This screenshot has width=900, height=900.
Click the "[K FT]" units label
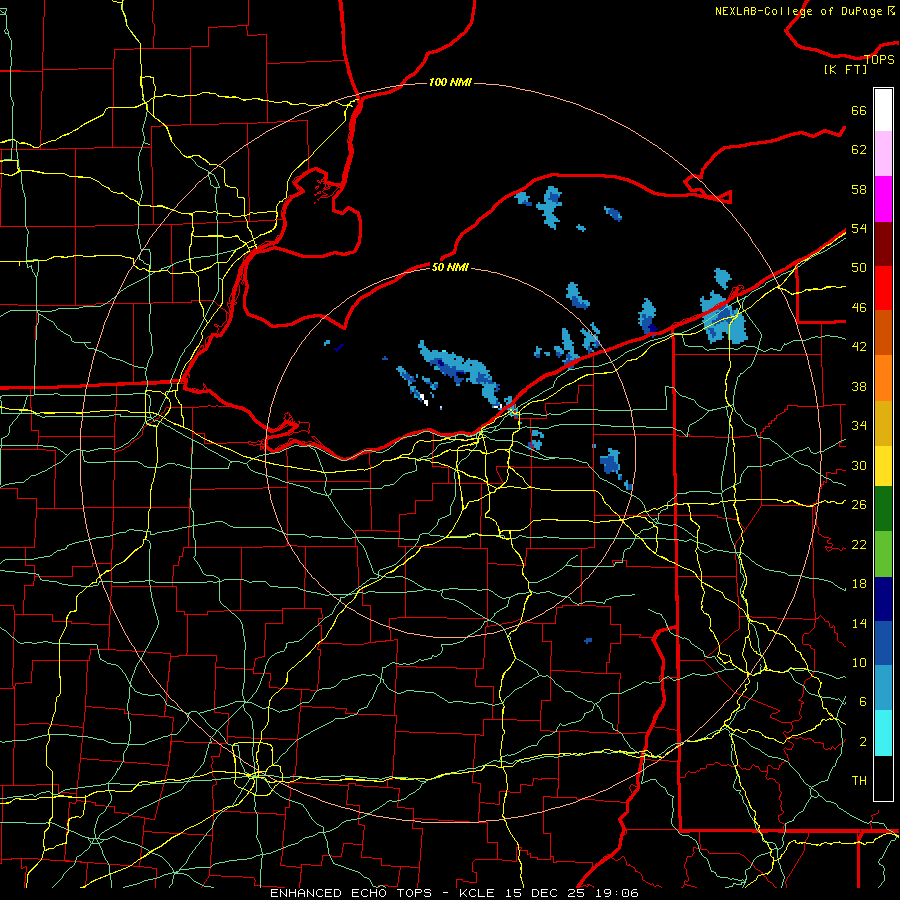845,69
